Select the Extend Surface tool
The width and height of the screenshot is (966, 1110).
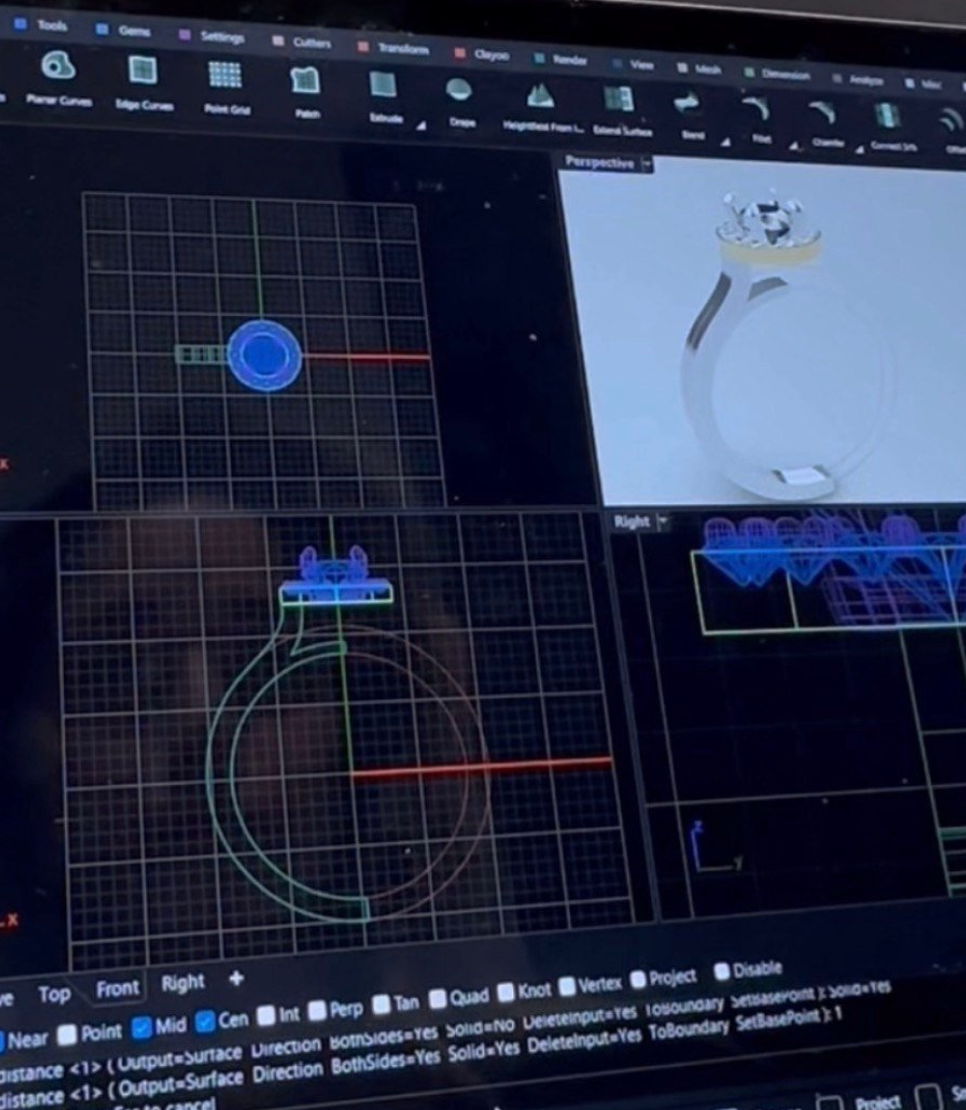tap(619, 99)
